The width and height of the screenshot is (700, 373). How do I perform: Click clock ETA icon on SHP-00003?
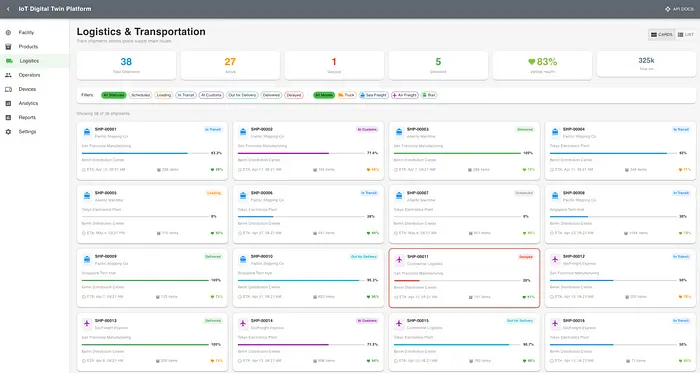point(396,170)
